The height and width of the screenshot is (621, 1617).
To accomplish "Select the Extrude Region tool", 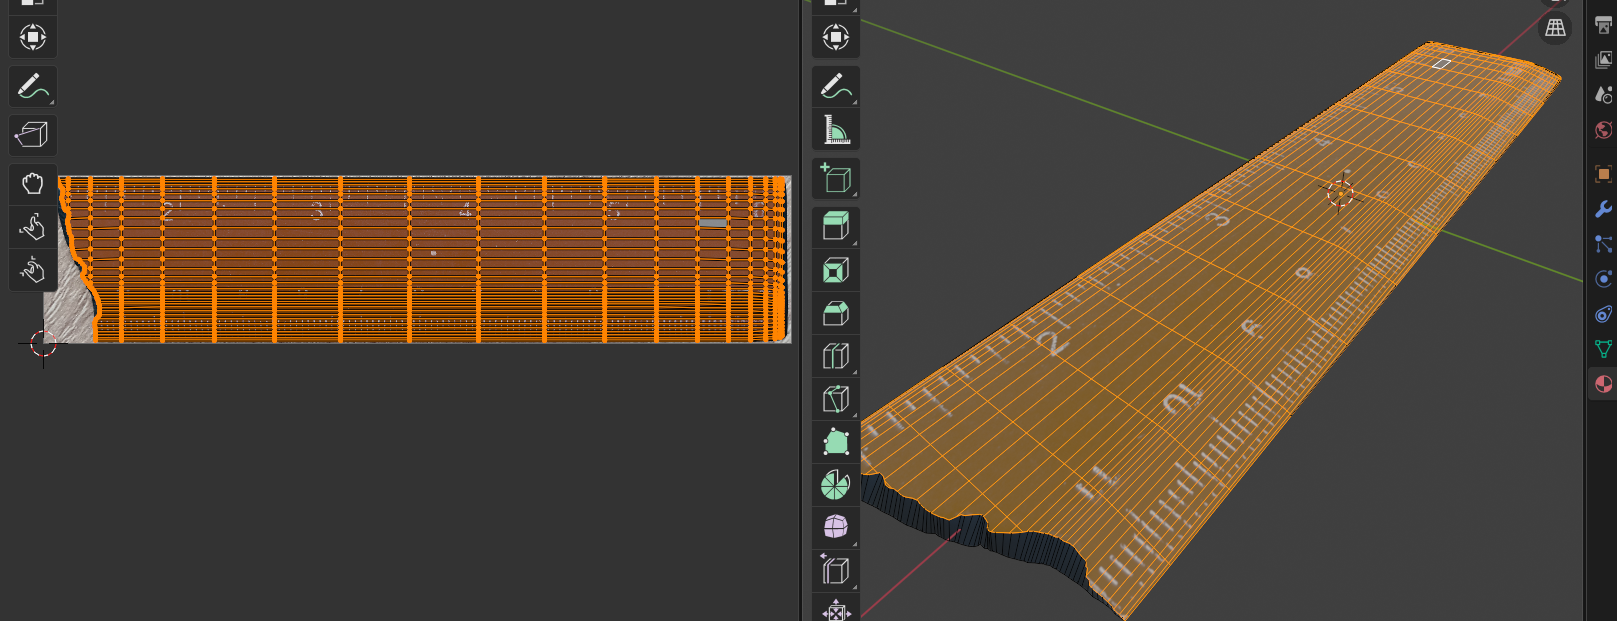I will coord(835,226).
